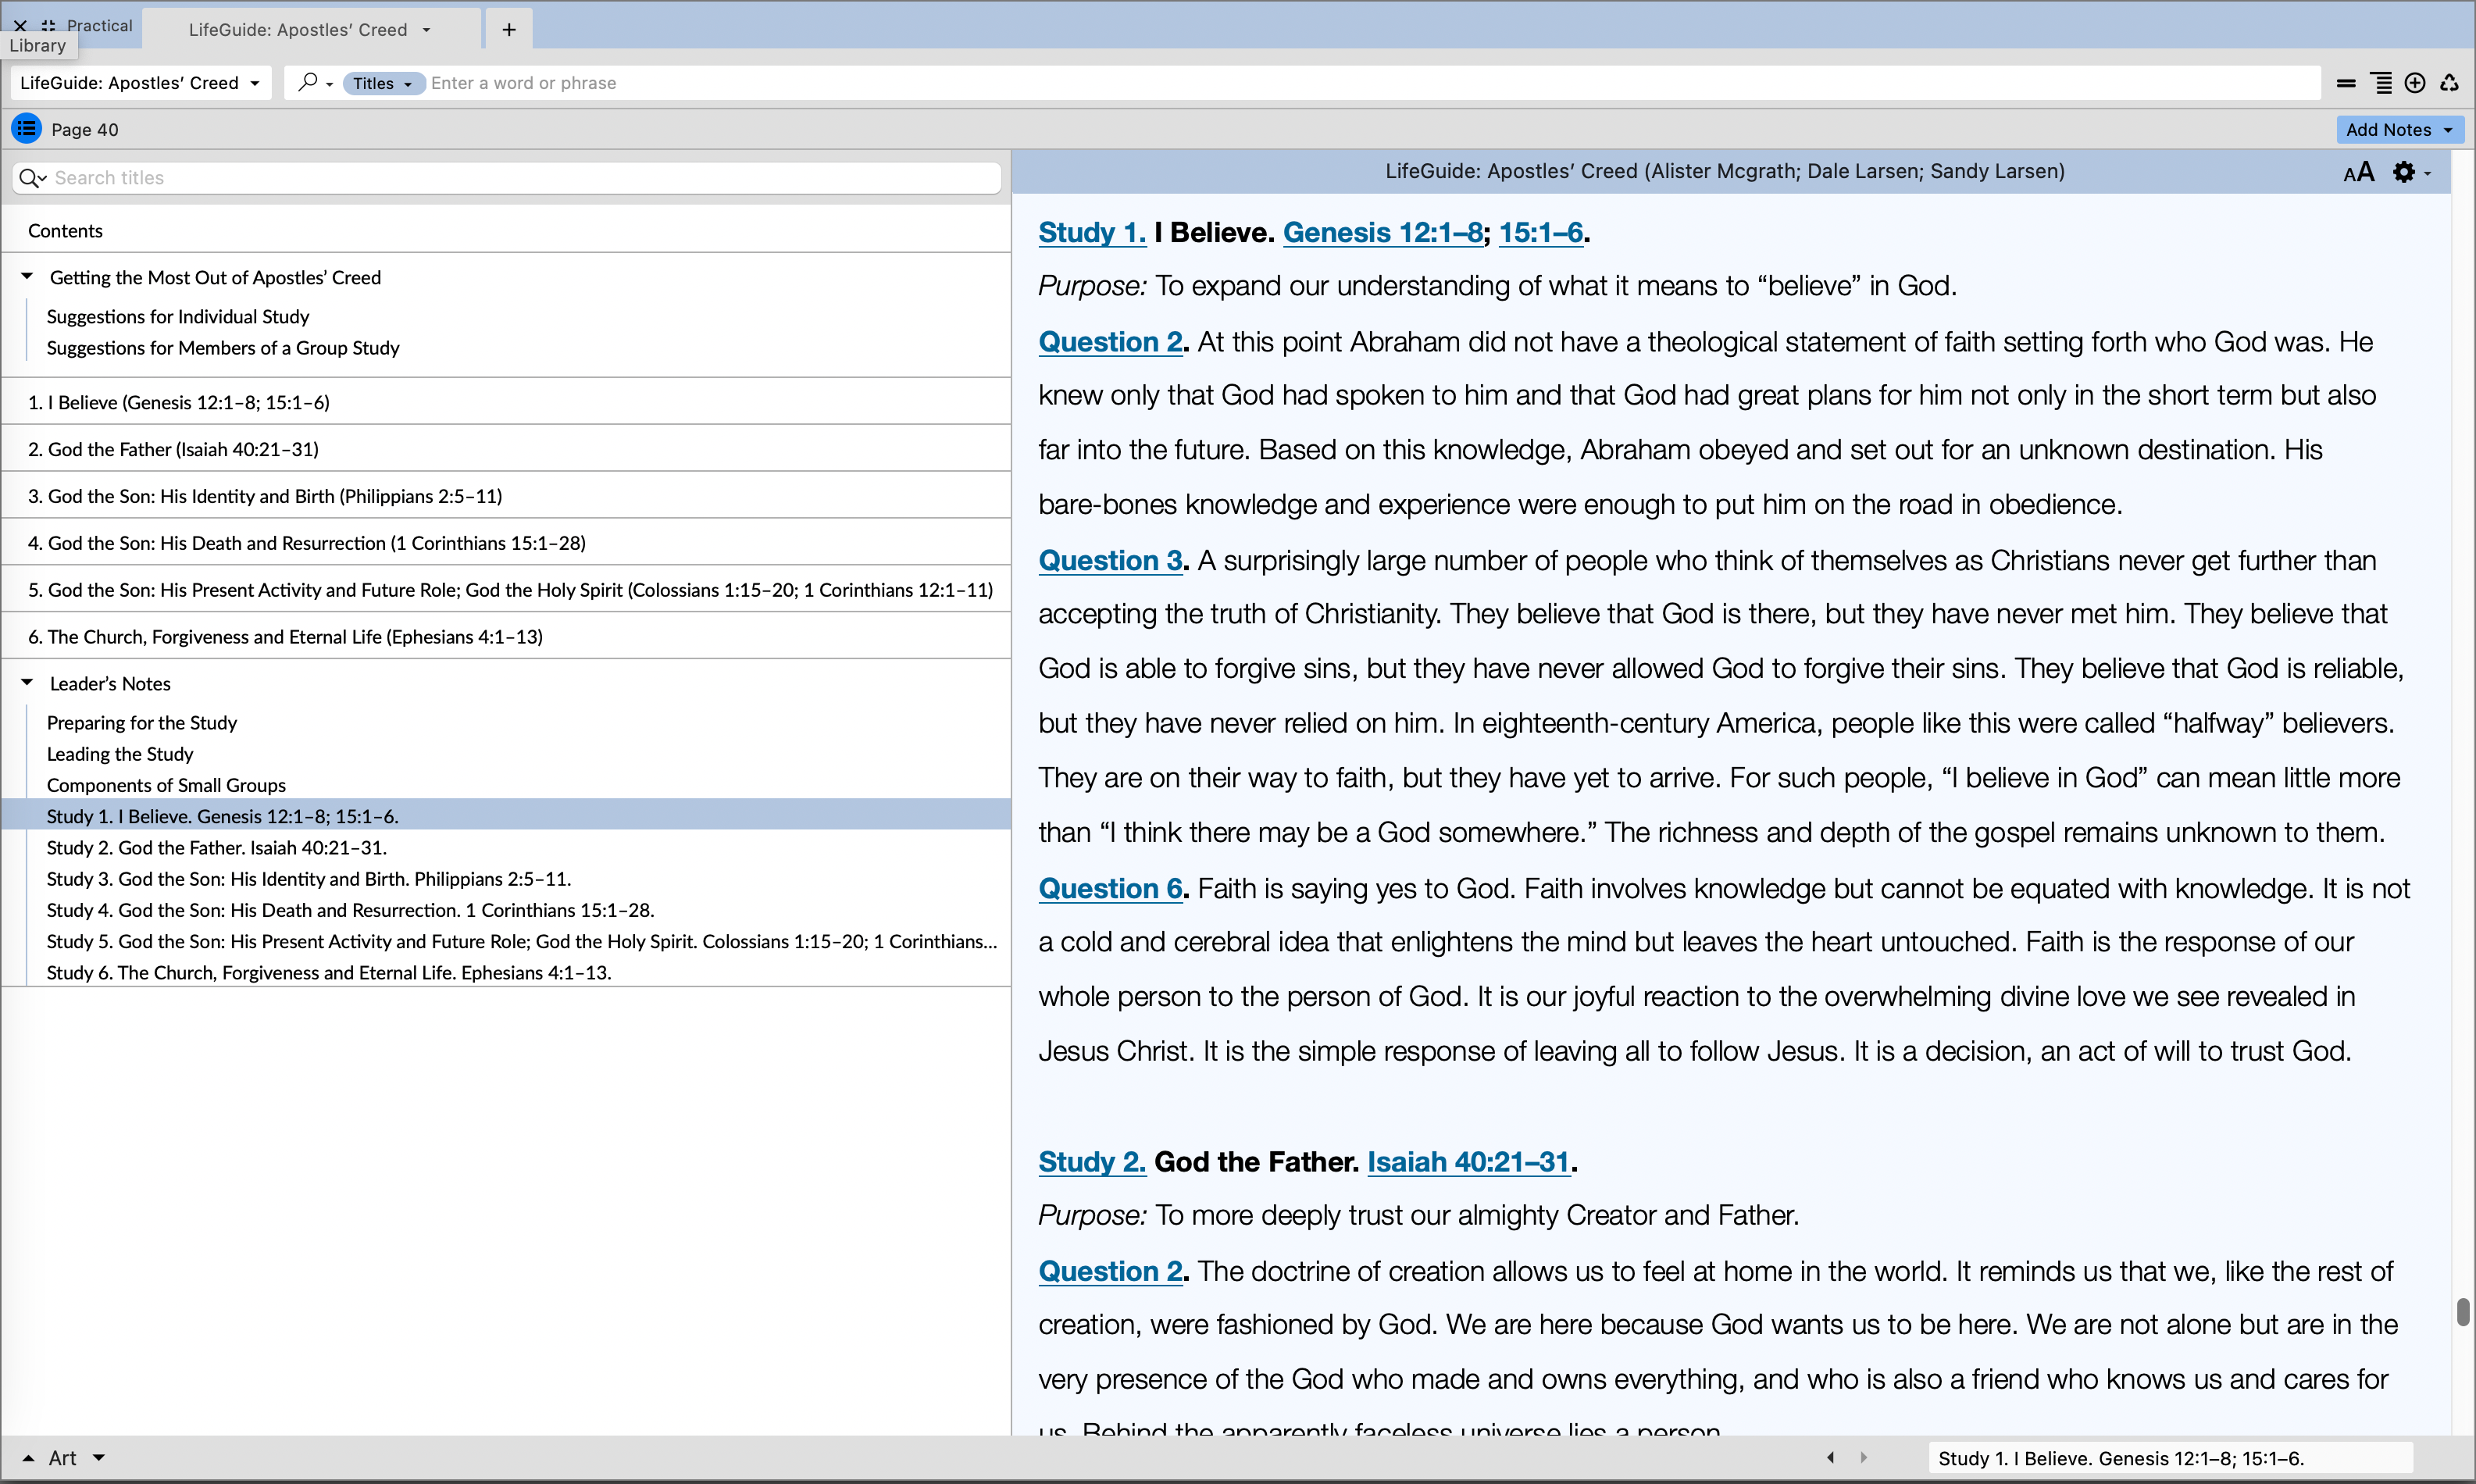Add a new tab with plus button
The width and height of the screenshot is (2476, 1484).
tap(509, 29)
